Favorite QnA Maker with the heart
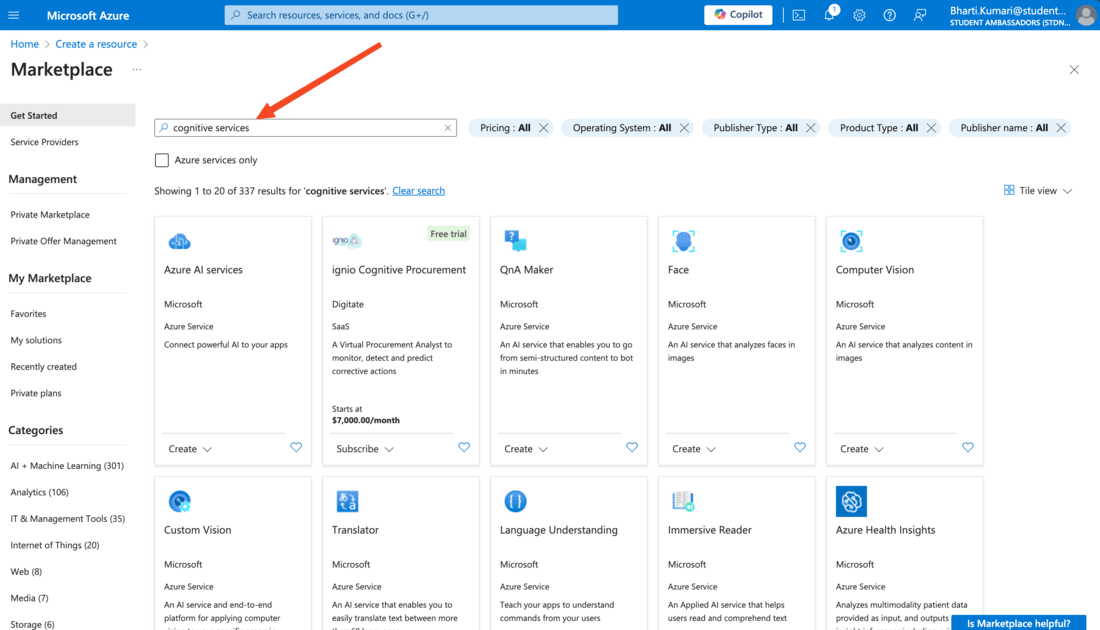This screenshot has width=1100, height=630. pos(632,448)
